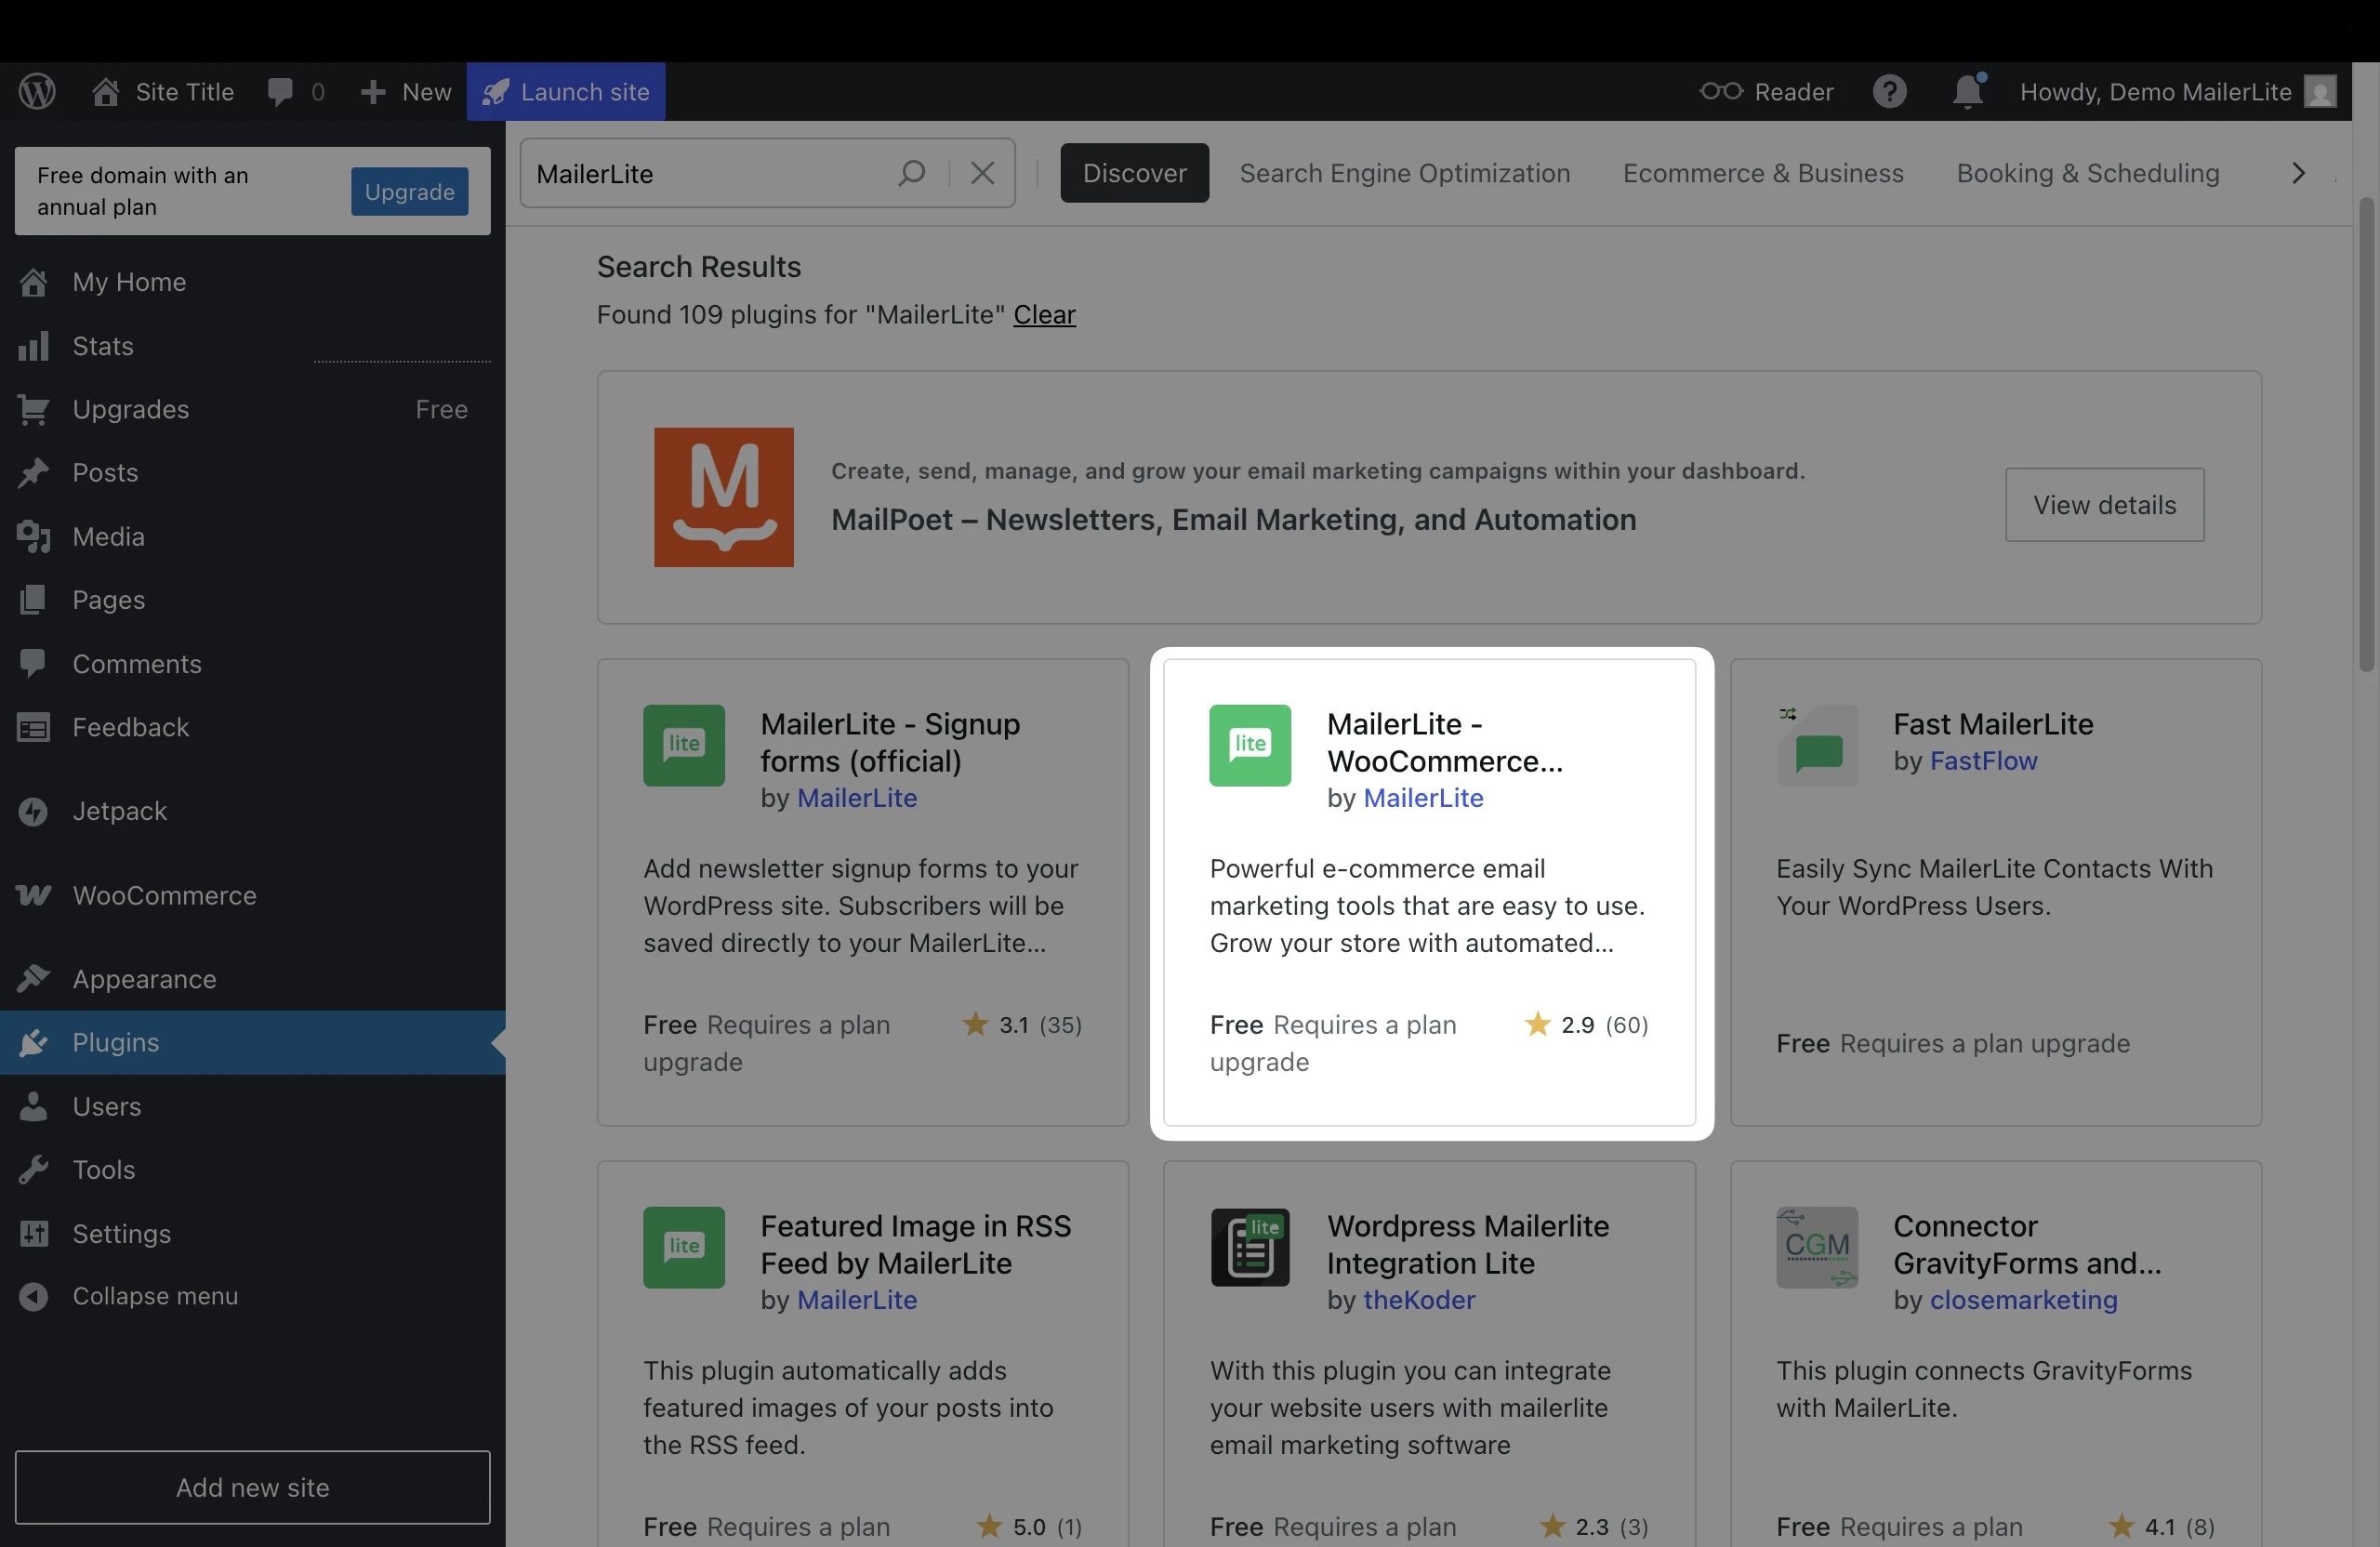Select the Ecommerce & Business tab

click(1763, 174)
